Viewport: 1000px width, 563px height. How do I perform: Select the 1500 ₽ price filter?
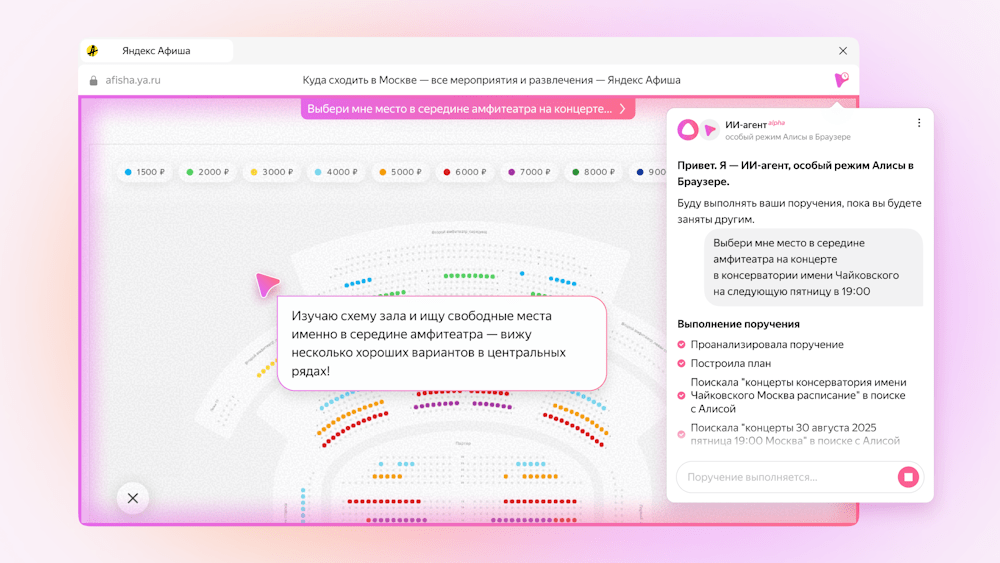click(145, 172)
